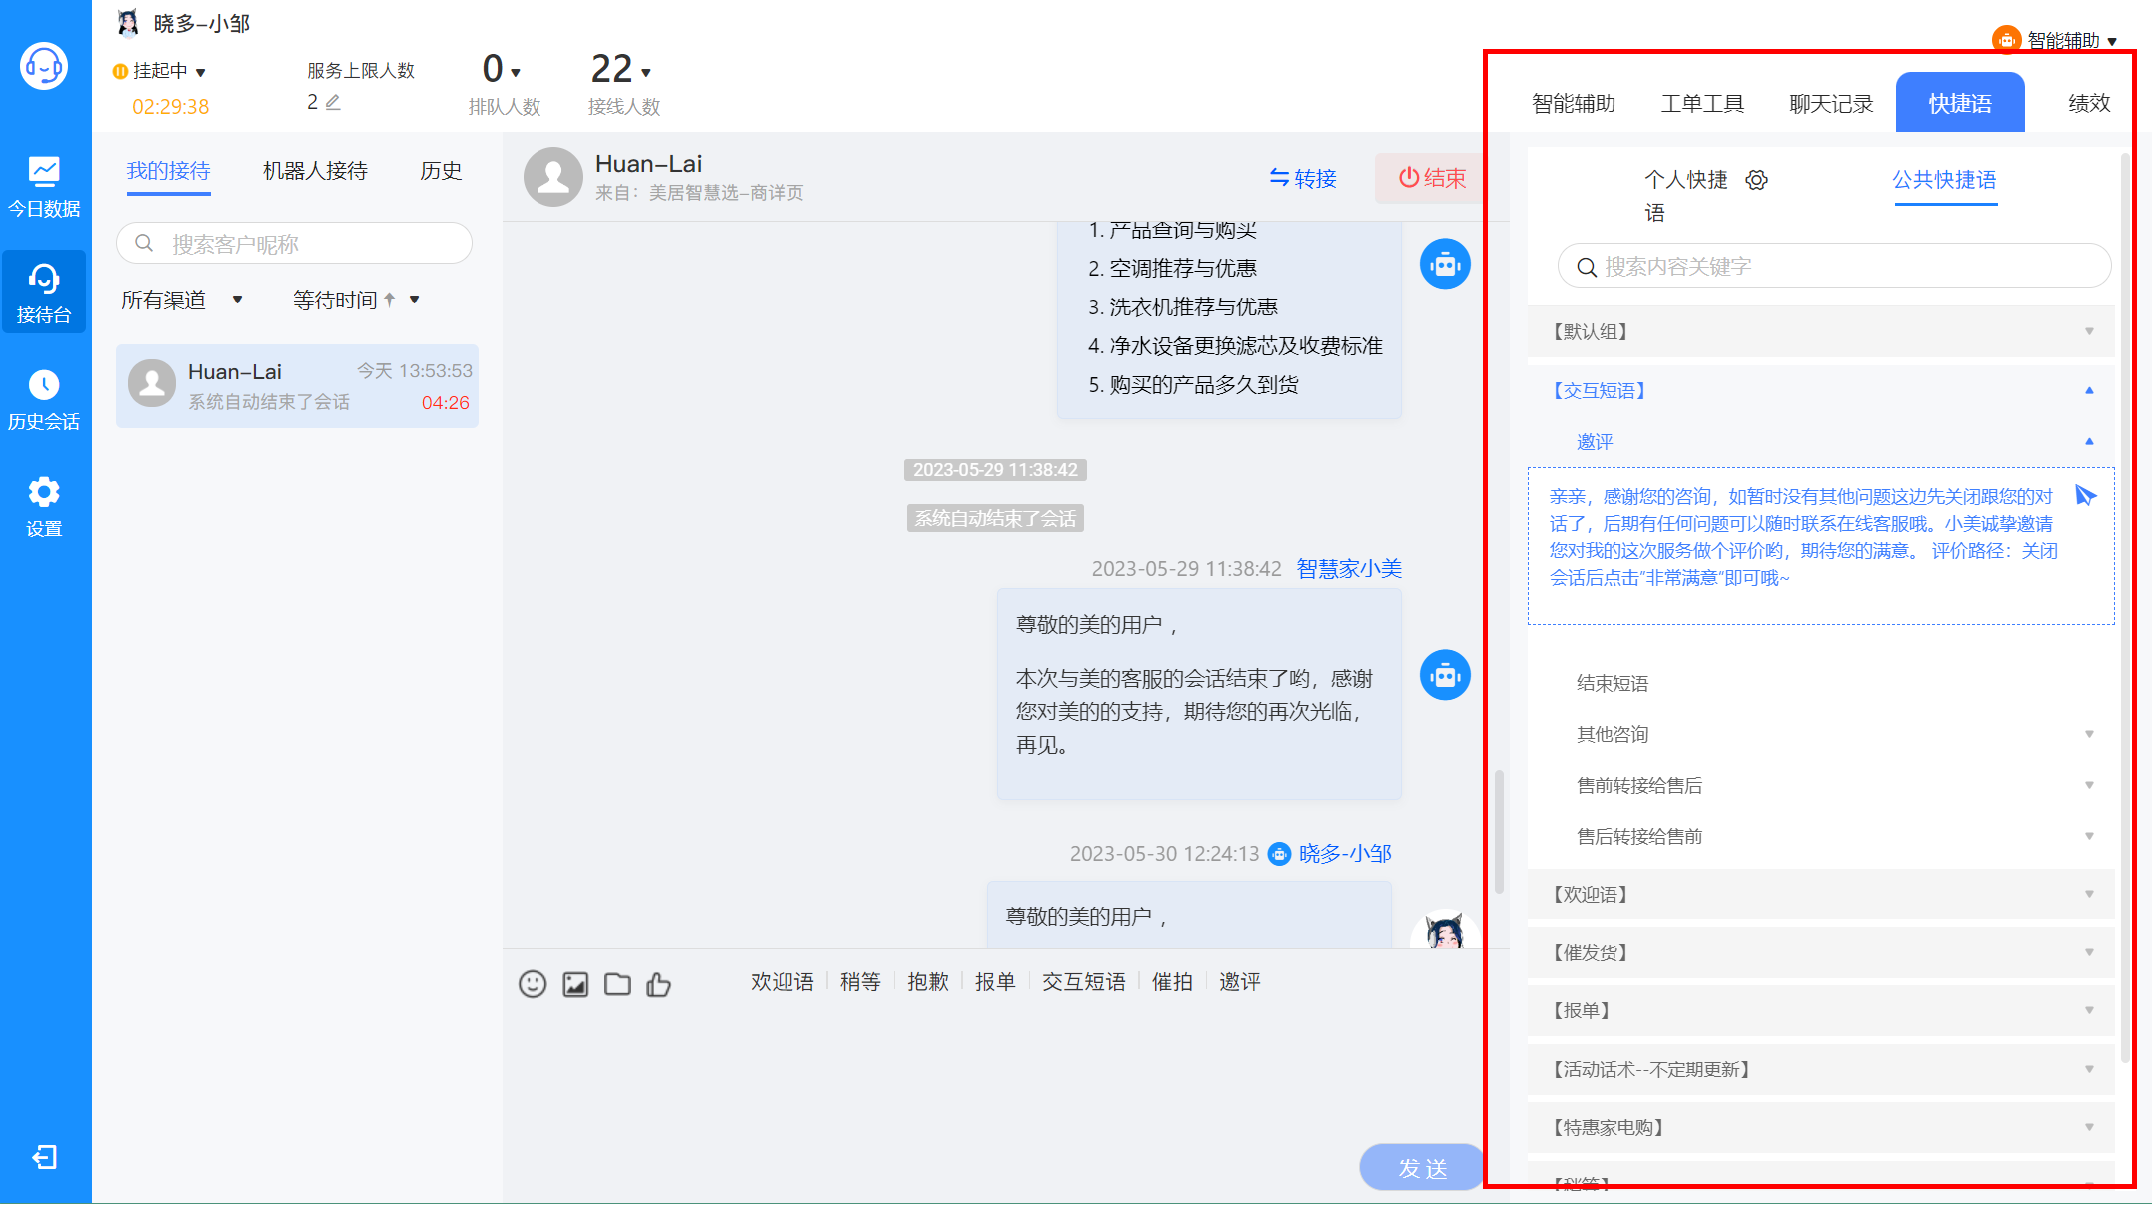Open the 接线人数 dropdown arrow
The height and width of the screenshot is (1212, 2152).
(646, 72)
